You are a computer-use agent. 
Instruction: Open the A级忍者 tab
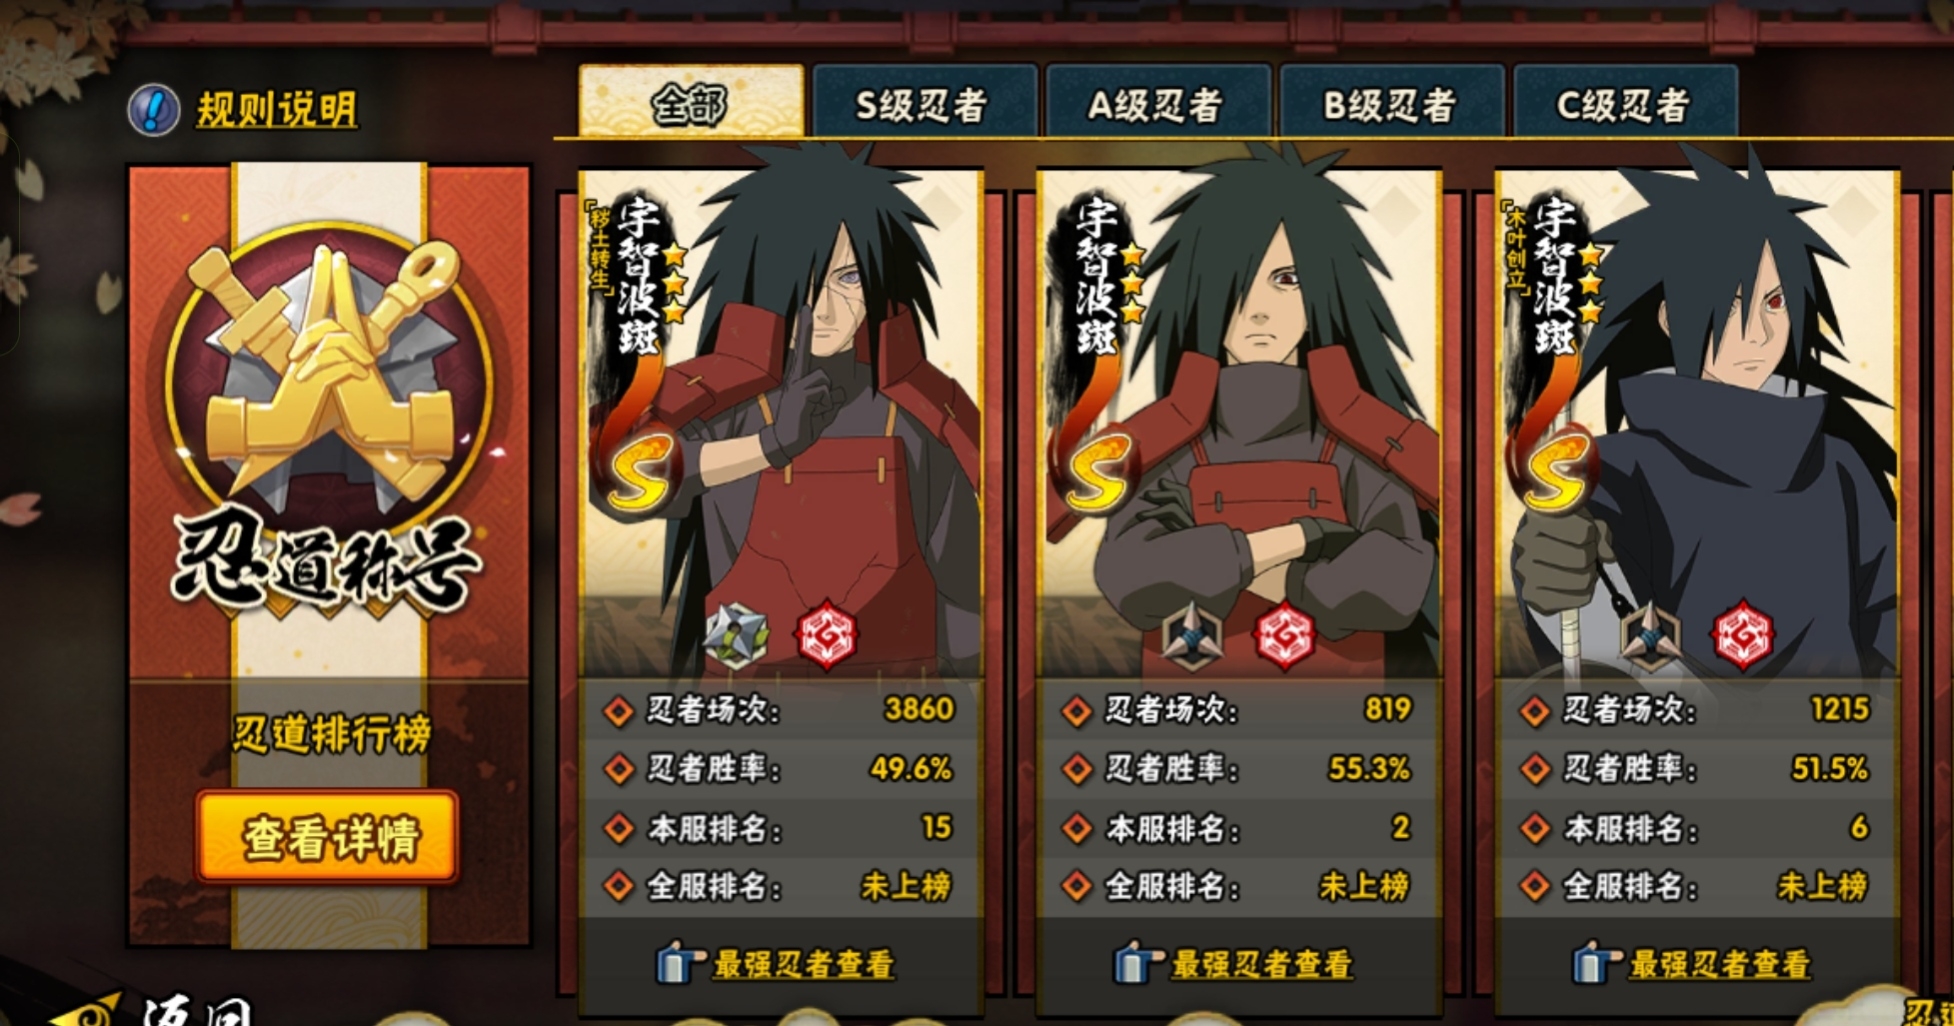[1157, 103]
